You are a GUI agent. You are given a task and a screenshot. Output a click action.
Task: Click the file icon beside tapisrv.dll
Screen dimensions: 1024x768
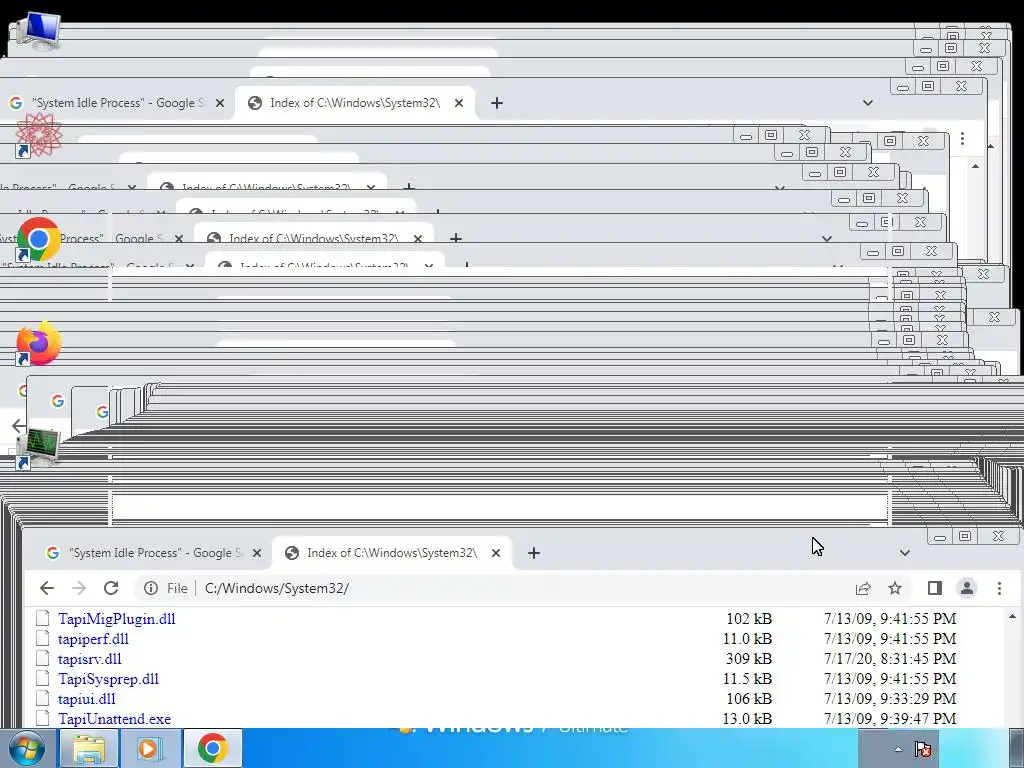point(43,658)
